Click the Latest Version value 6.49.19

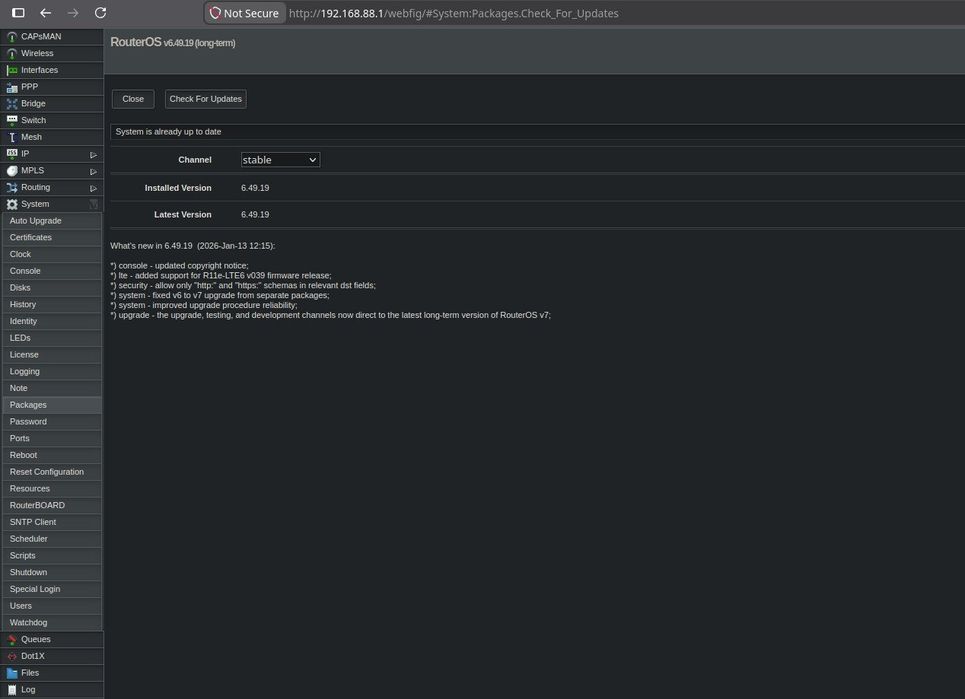[255, 215]
